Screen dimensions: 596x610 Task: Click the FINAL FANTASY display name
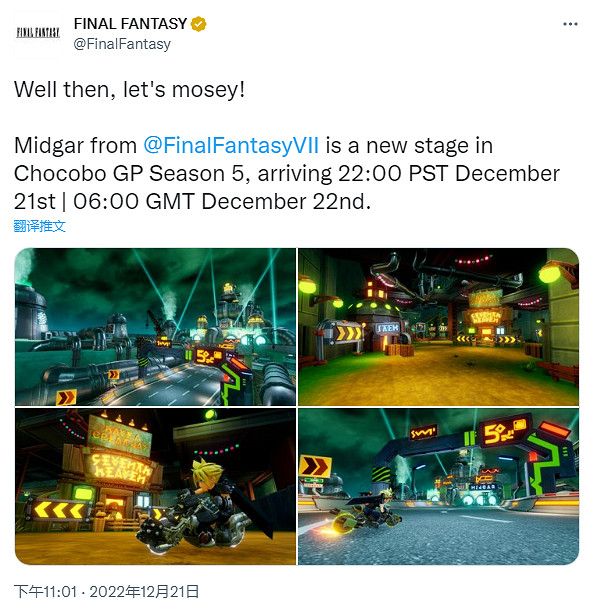point(130,24)
